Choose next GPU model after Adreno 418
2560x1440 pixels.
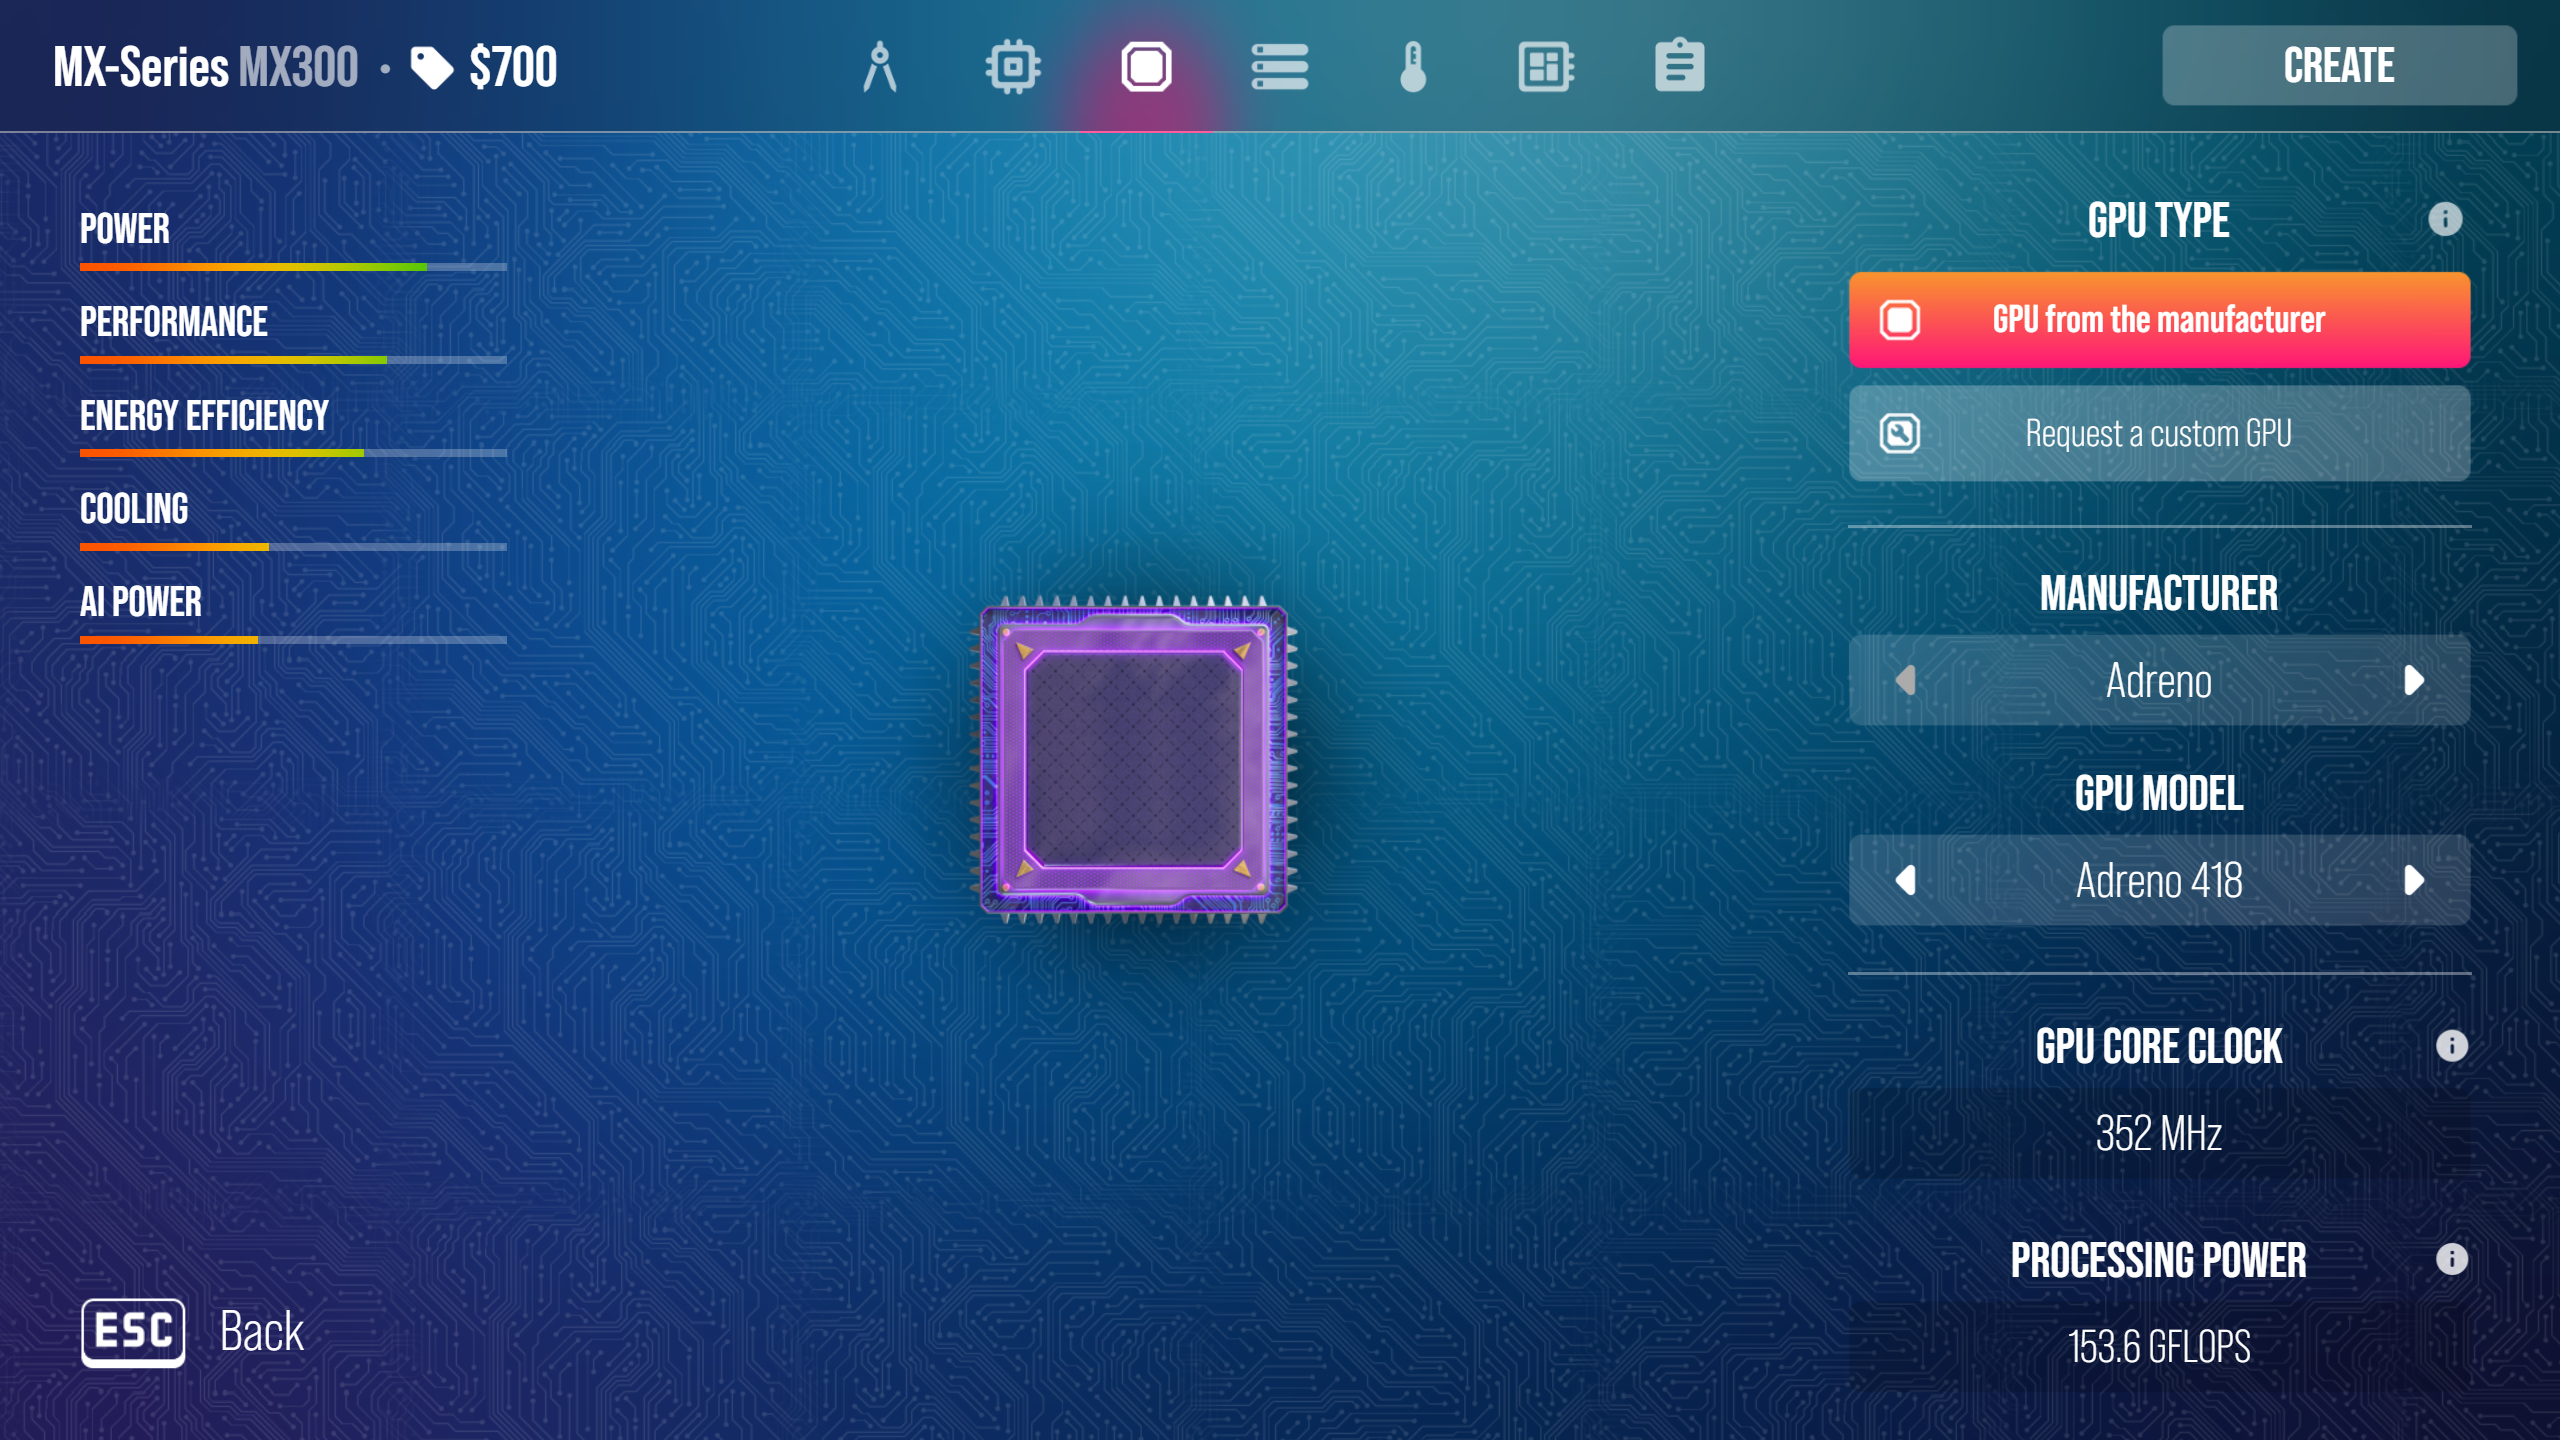[2413, 880]
